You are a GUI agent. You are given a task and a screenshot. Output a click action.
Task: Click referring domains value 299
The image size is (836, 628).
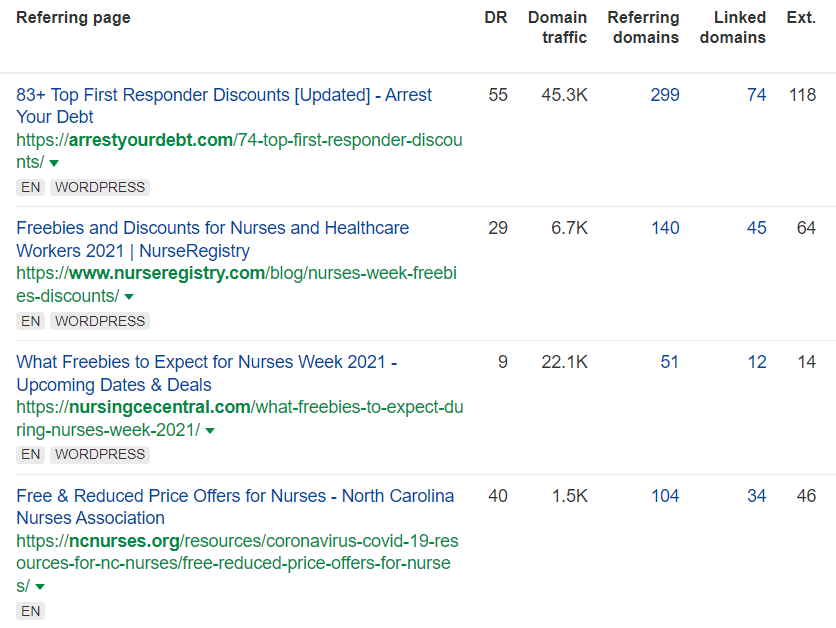click(664, 95)
